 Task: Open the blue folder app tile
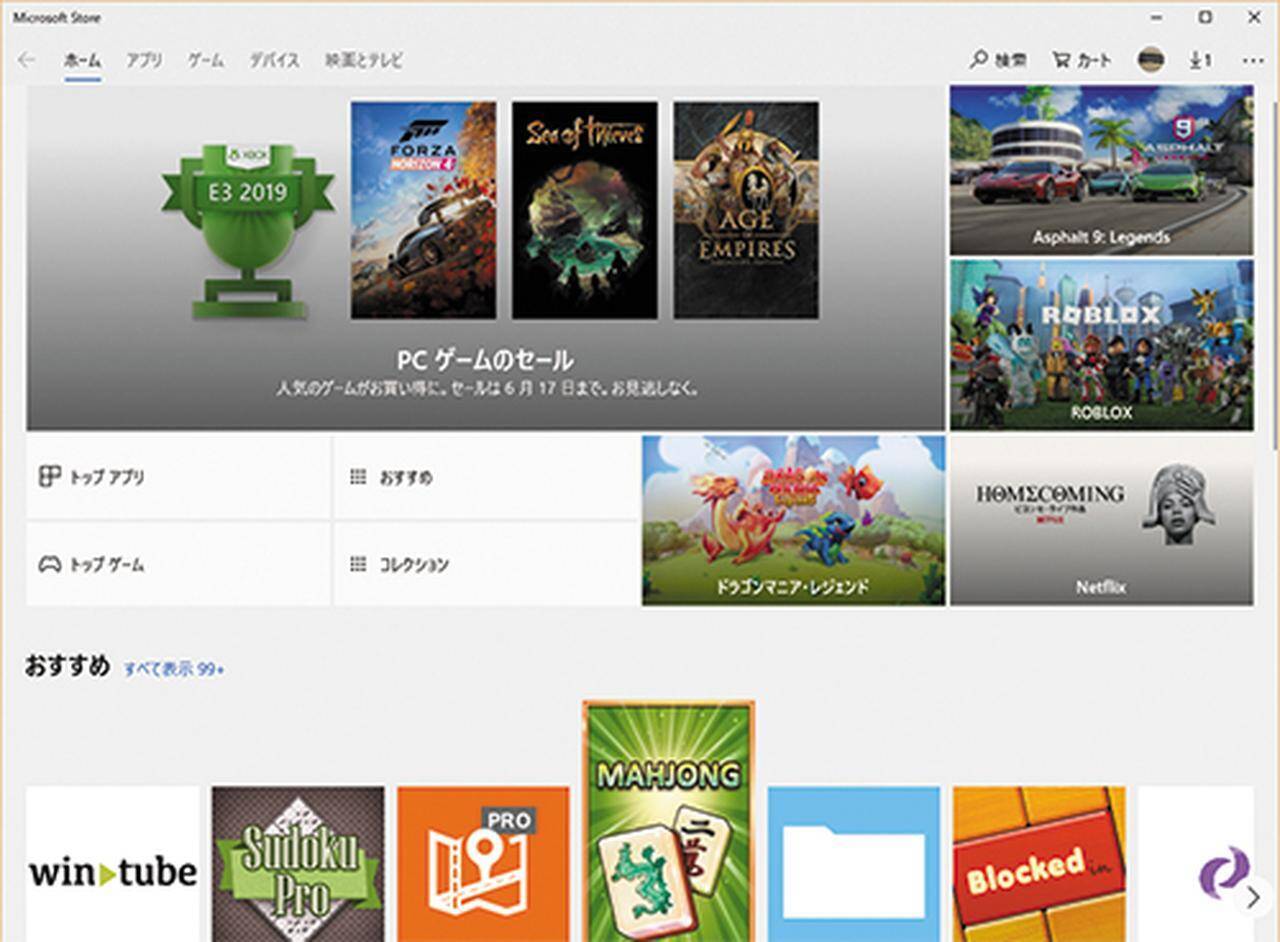854,864
